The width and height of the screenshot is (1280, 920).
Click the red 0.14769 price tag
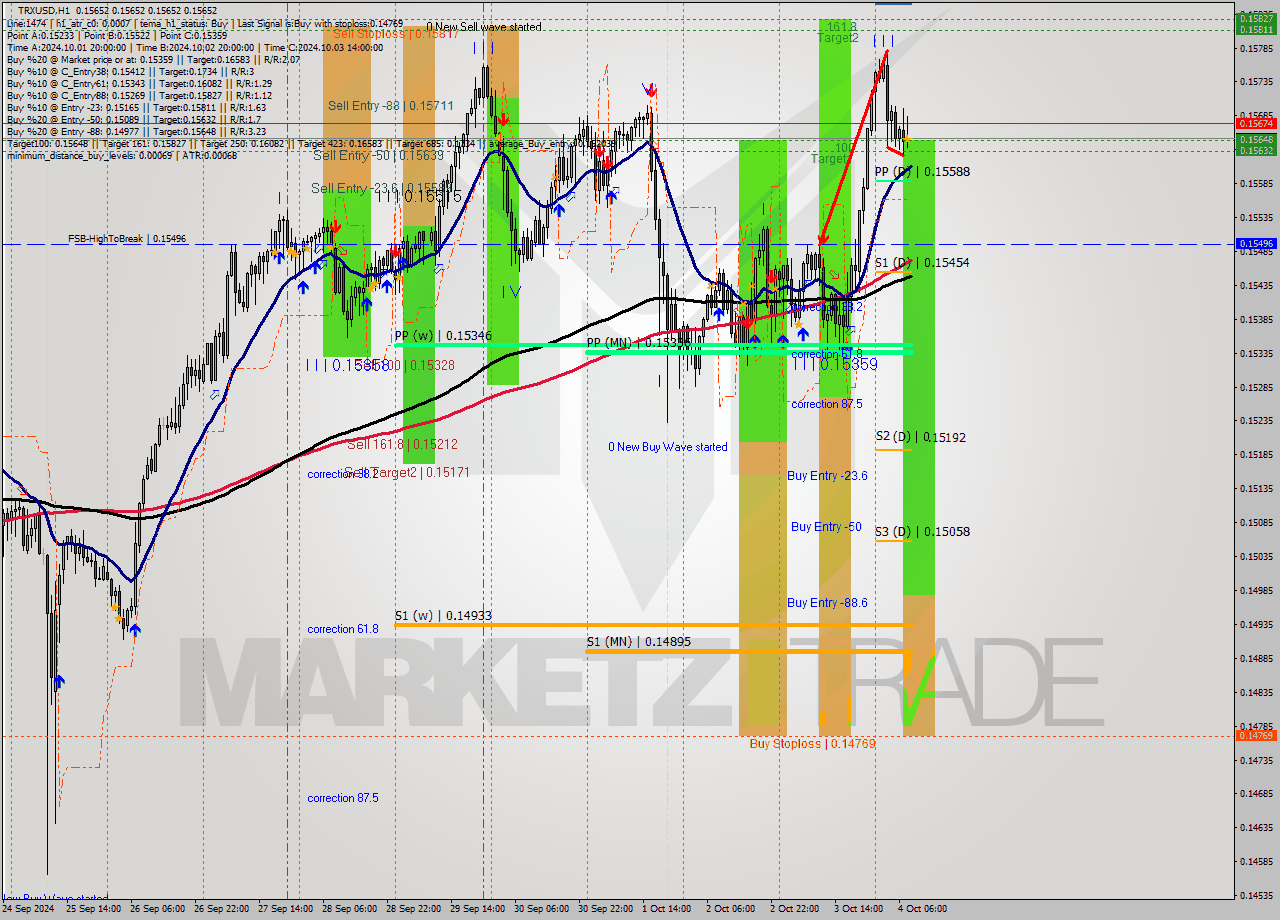coord(1257,735)
